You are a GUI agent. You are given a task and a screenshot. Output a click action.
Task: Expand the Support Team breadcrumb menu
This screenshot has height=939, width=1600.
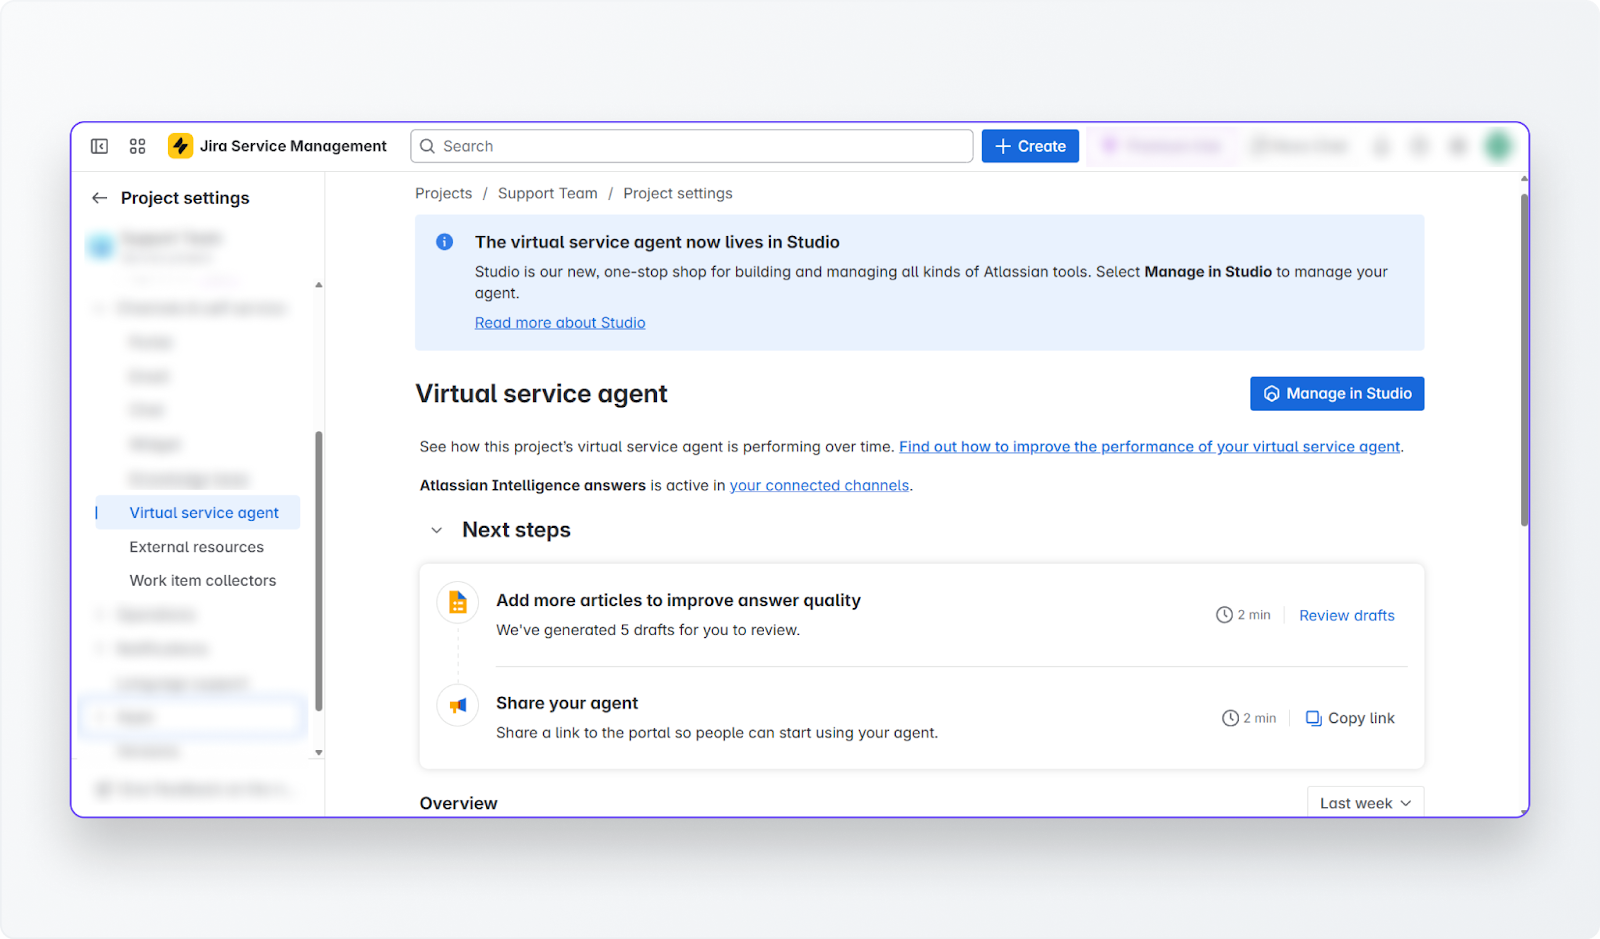547,193
